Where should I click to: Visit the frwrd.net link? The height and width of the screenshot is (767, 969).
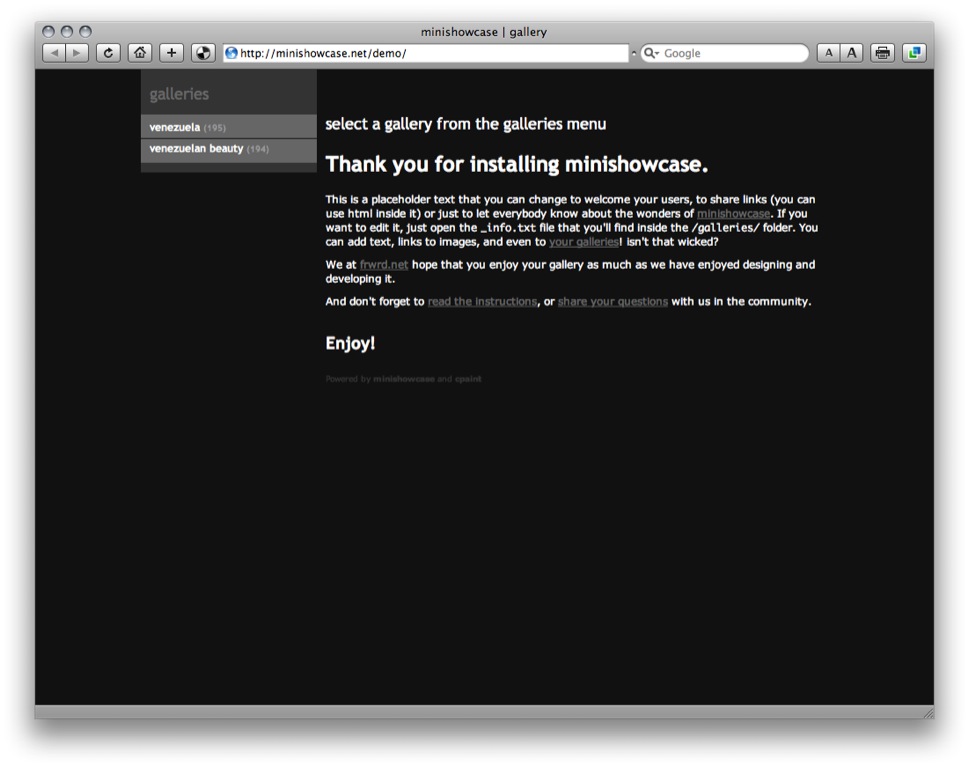tap(384, 265)
